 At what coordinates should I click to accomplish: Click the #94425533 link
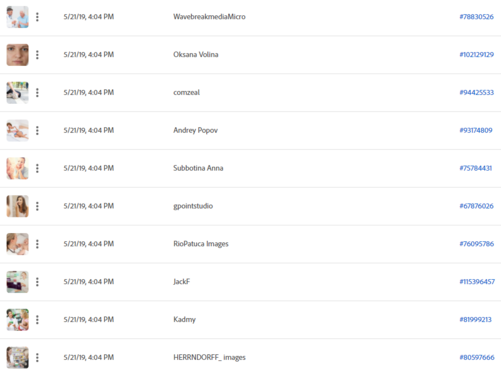[x=477, y=92]
